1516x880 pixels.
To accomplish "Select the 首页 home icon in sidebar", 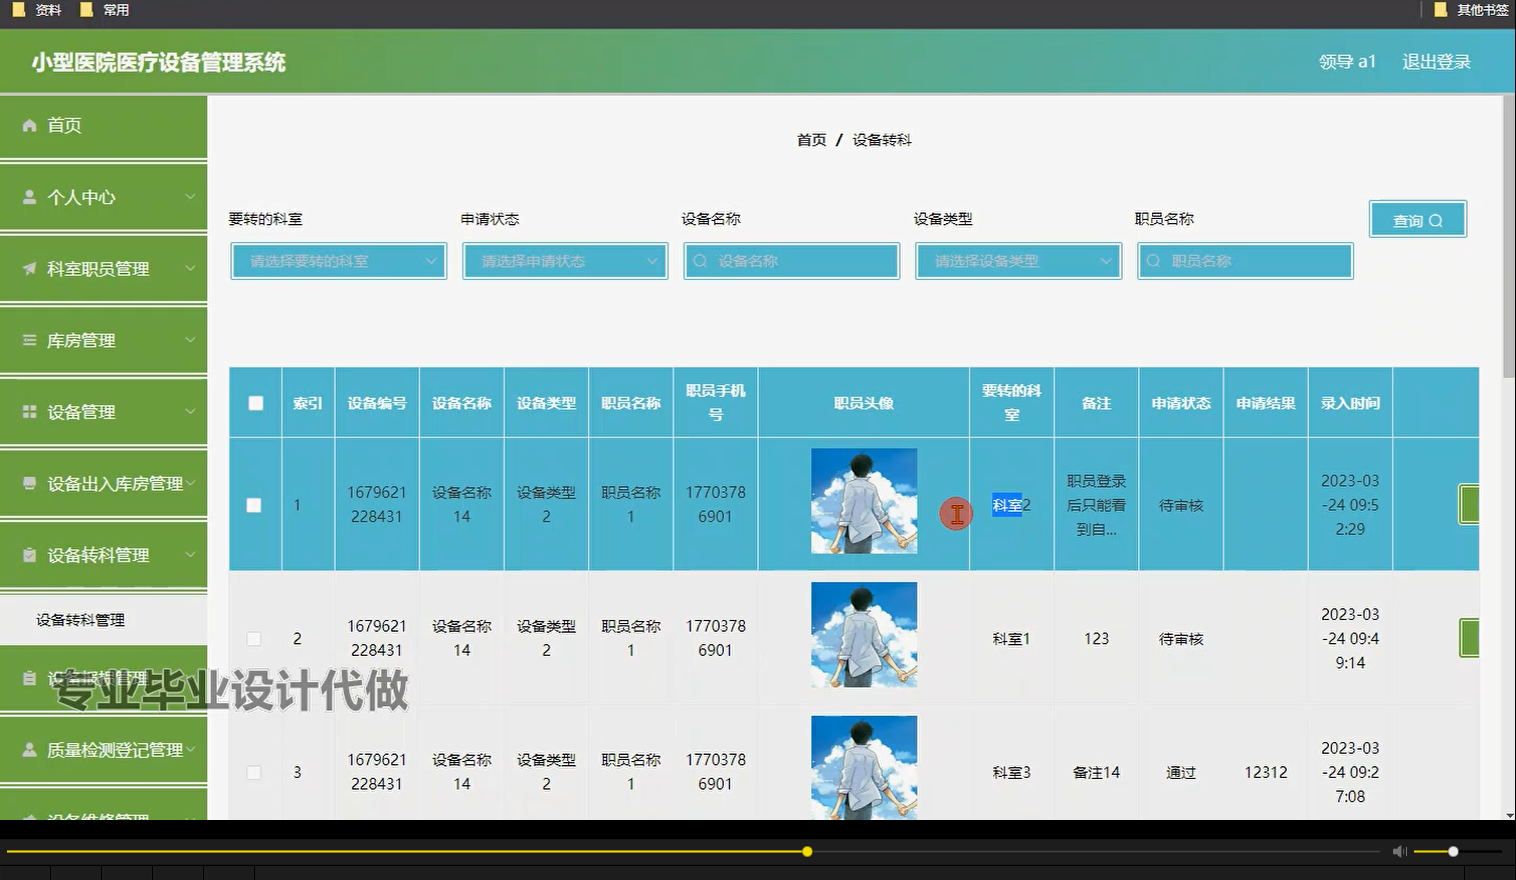I will (x=28, y=125).
